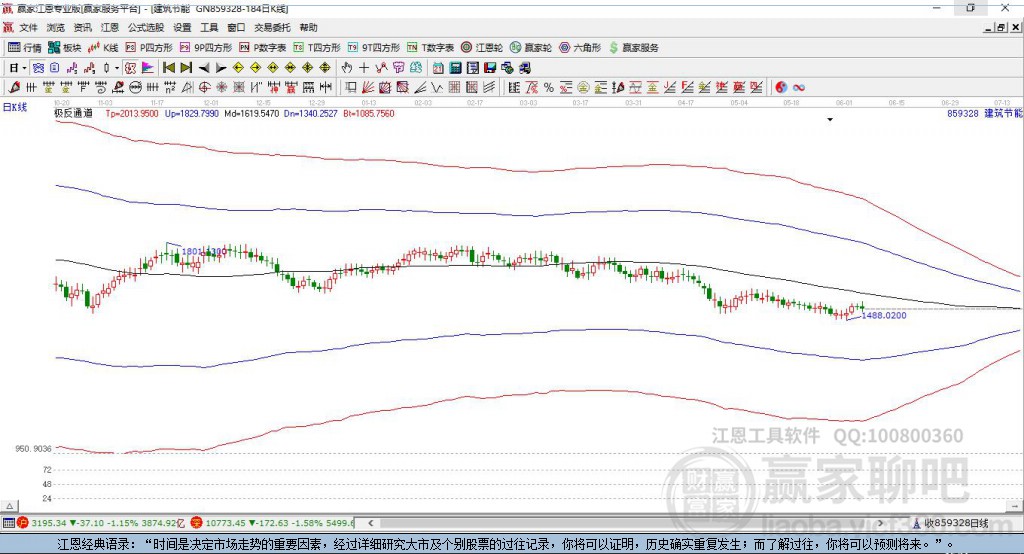Open the 赢家轮 tool
This screenshot has width=1024, height=554.
pos(531,48)
